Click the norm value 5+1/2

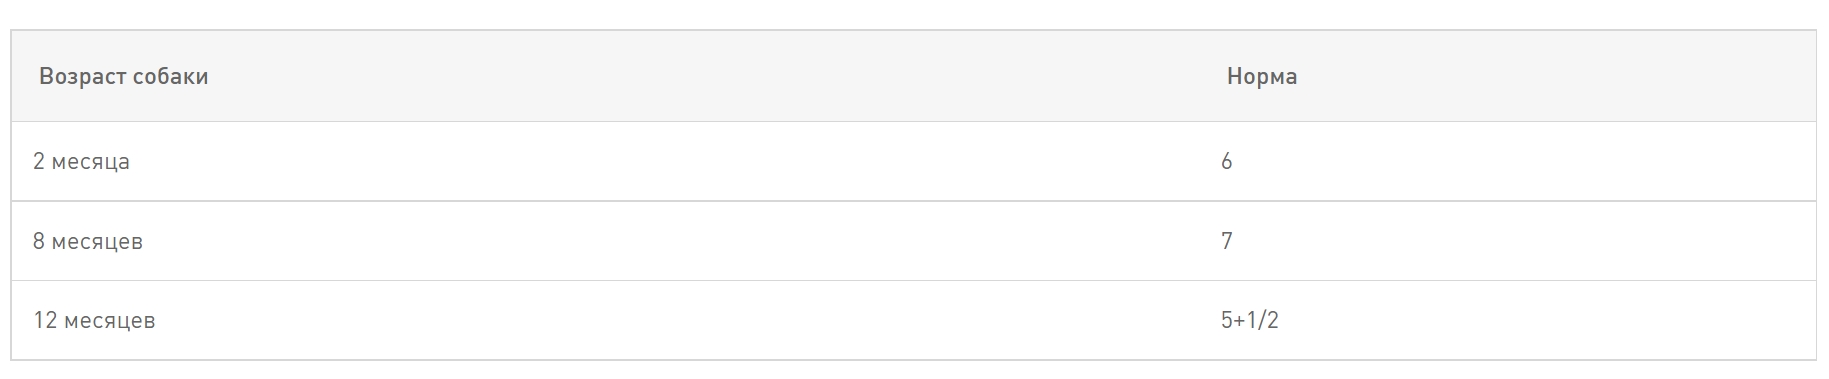tap(1249, 320)
